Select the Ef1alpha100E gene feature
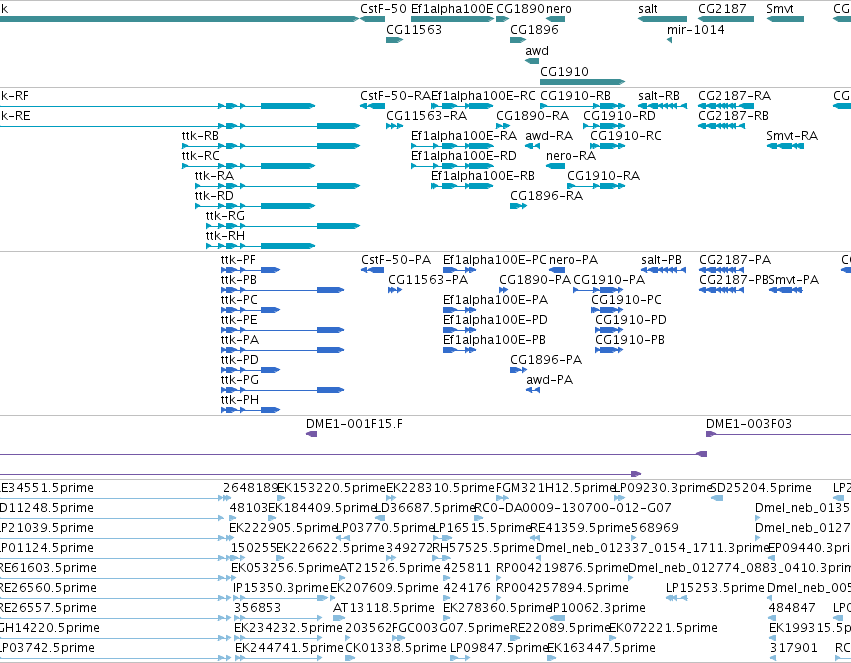 (x=452, y=19)
